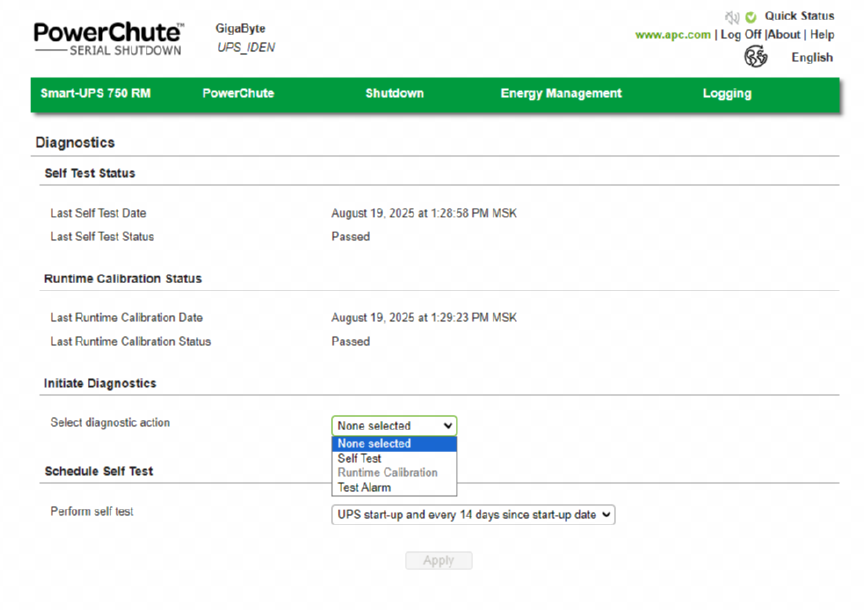This screenshot has width=864, height=610.
Task: Click the UPS_IDEN identifier text
Action: coord(246,47)
